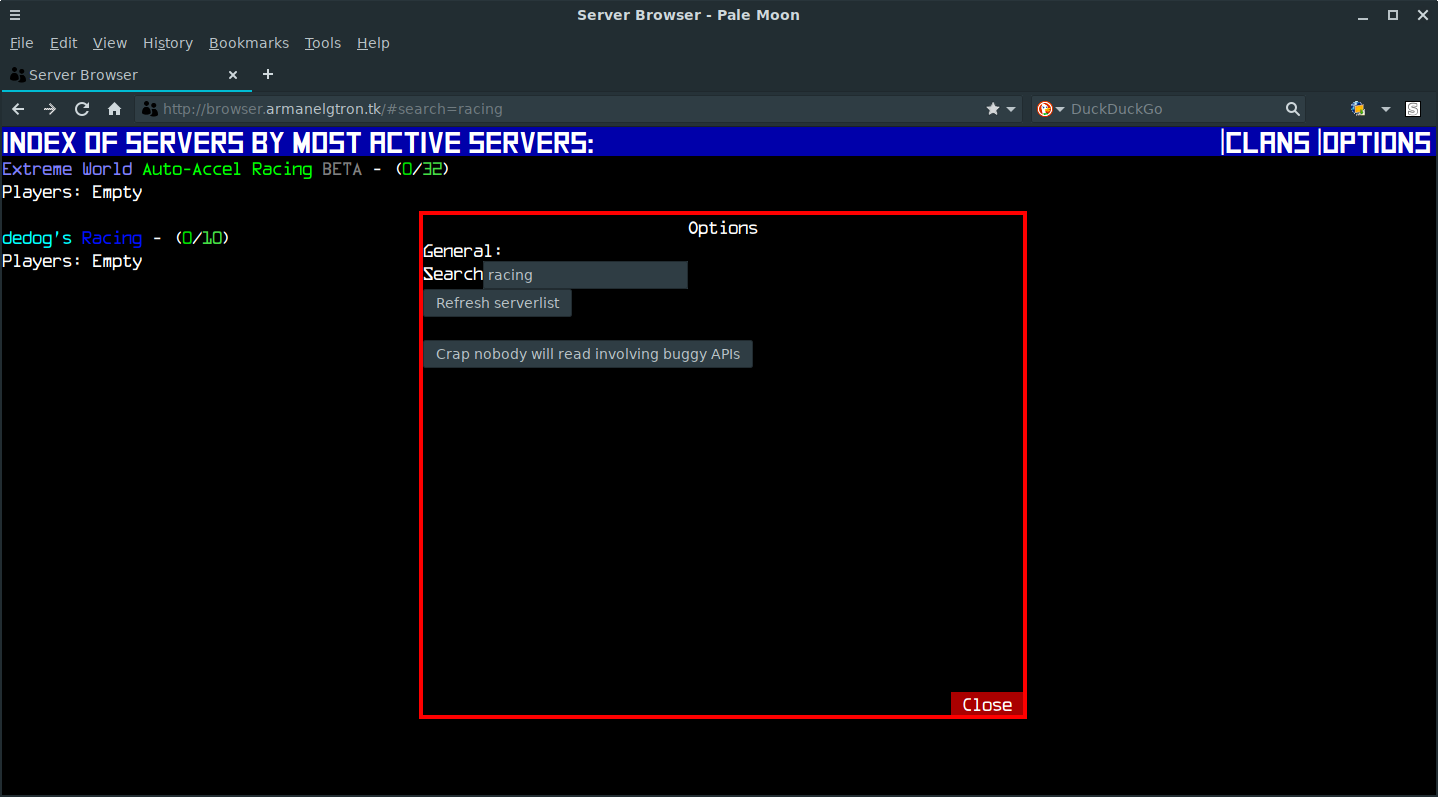Go to the Home page
The height and width of the screenshot is (797, 1438).
pyautogui.click(x=114, y=109)
